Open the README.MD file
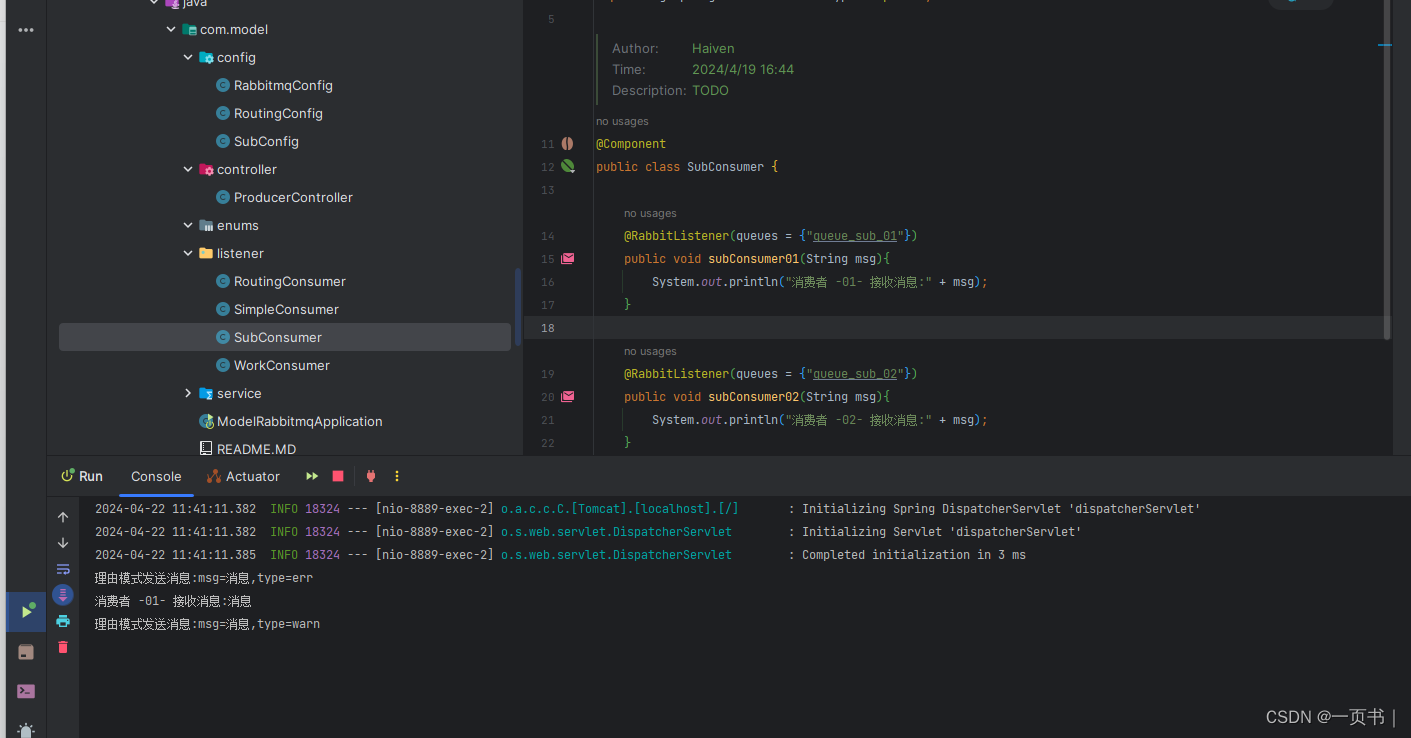Viewport: 1411px width, 738px height. 256,449
